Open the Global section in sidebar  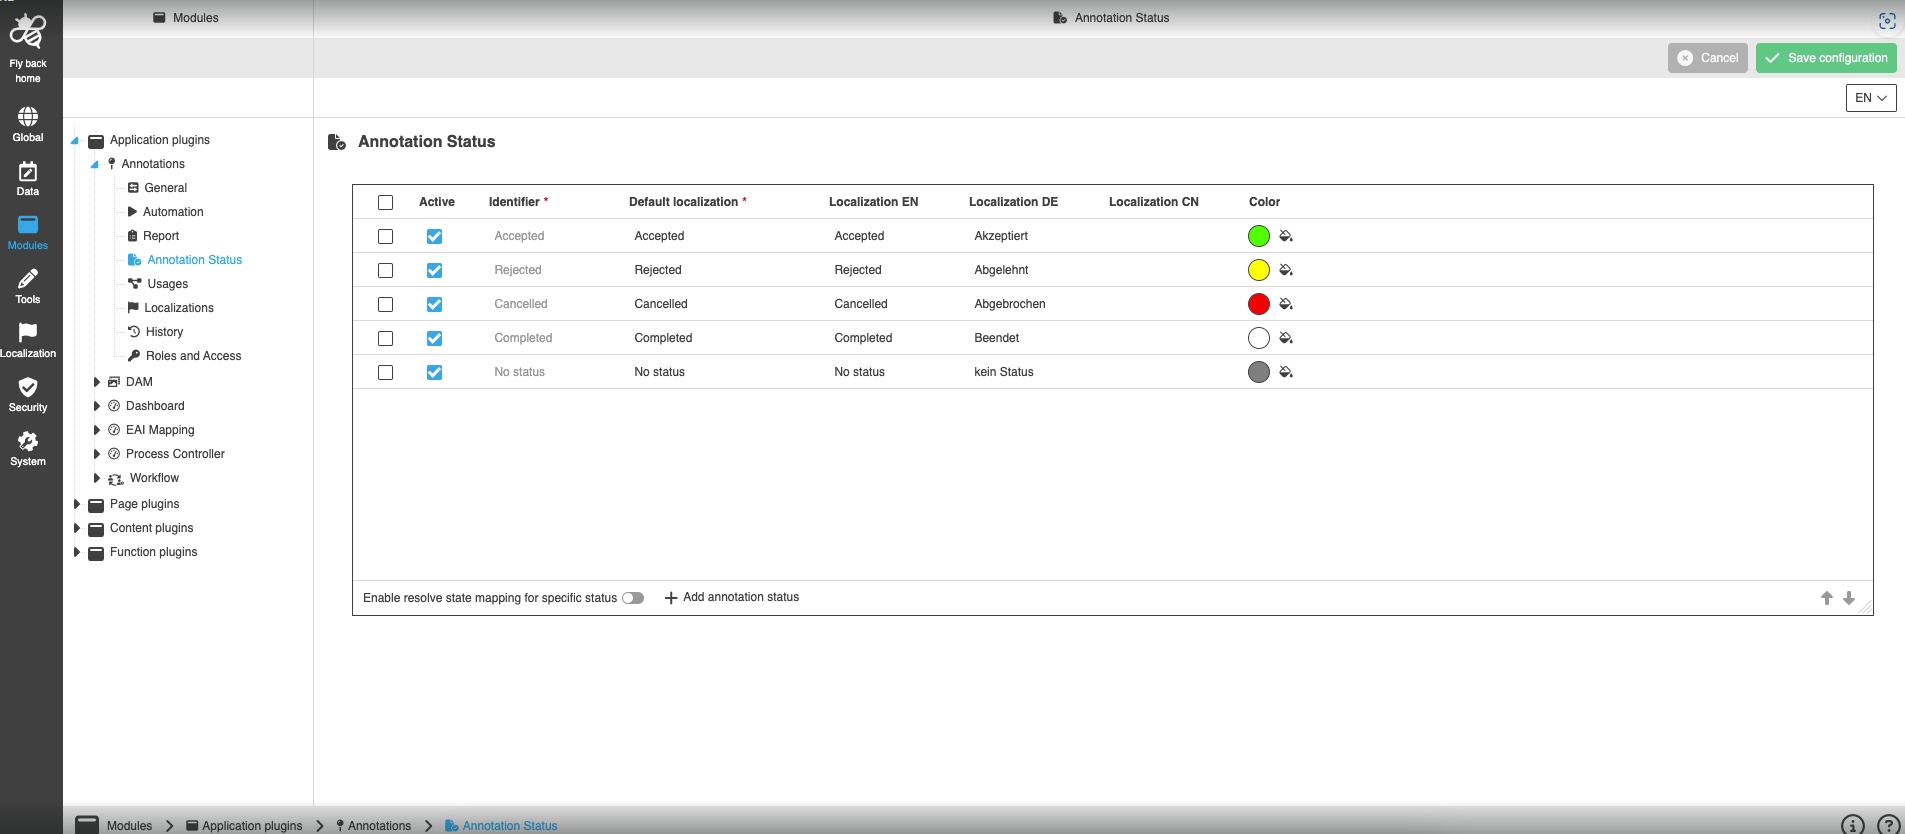(x=28, y=124)
